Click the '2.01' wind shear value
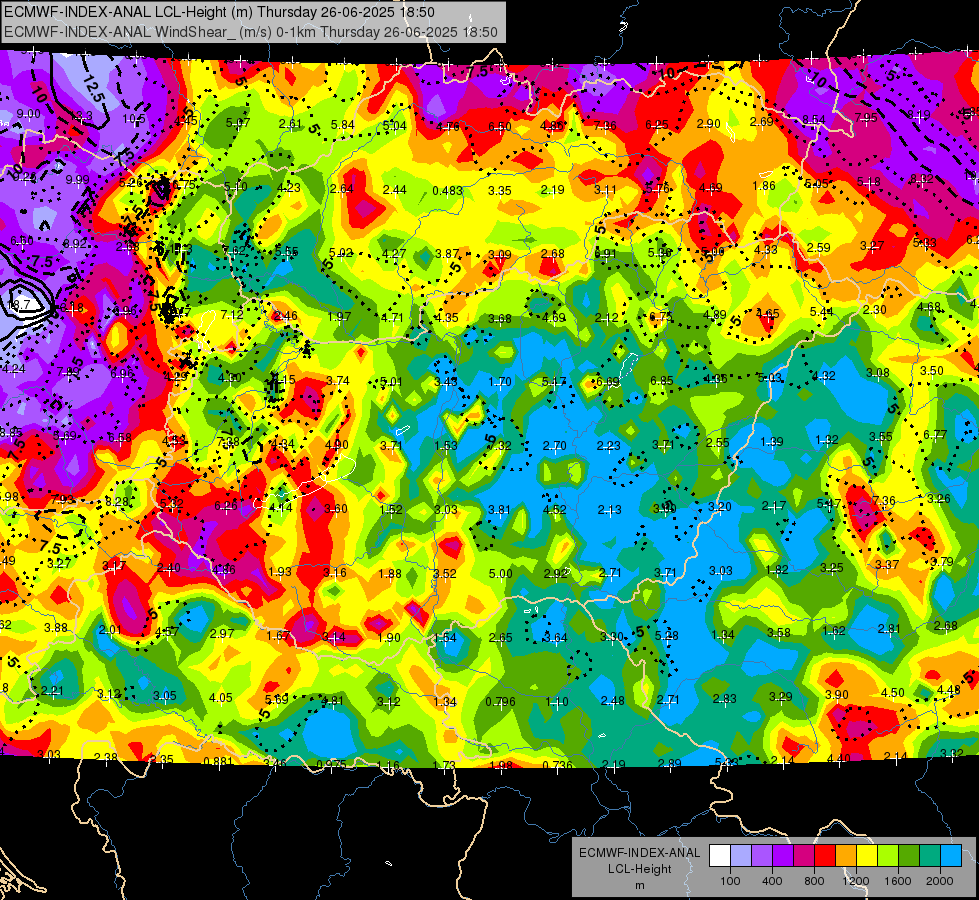This screenshot has height=900, width=979. [x=111, y=629]
